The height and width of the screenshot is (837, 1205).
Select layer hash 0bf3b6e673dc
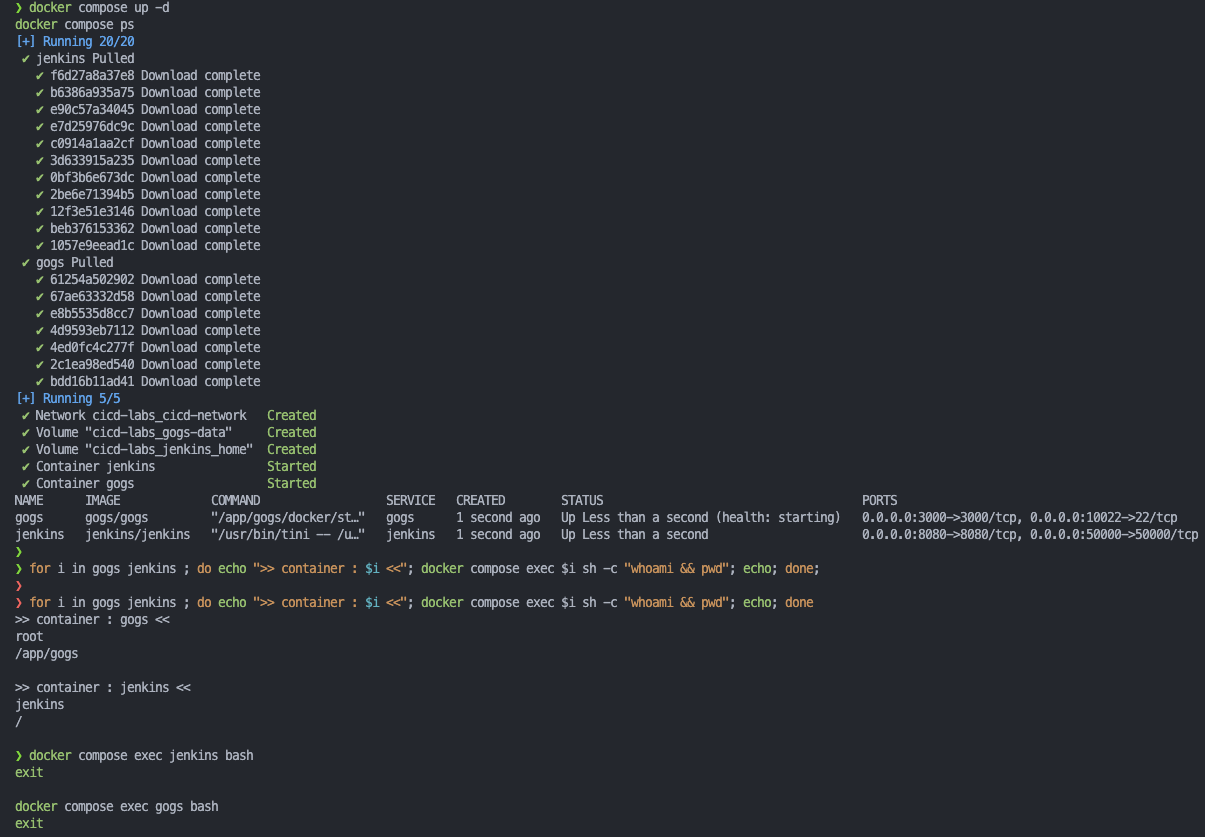coord(92,177)
